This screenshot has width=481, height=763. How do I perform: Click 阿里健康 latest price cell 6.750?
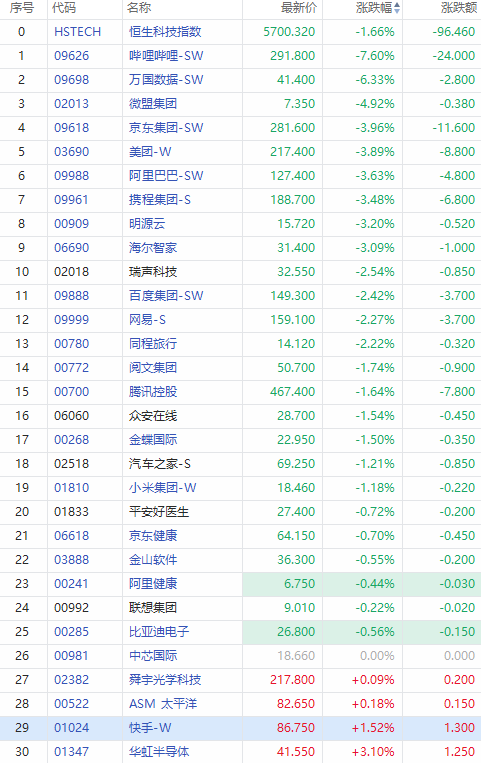click(299, 584)
